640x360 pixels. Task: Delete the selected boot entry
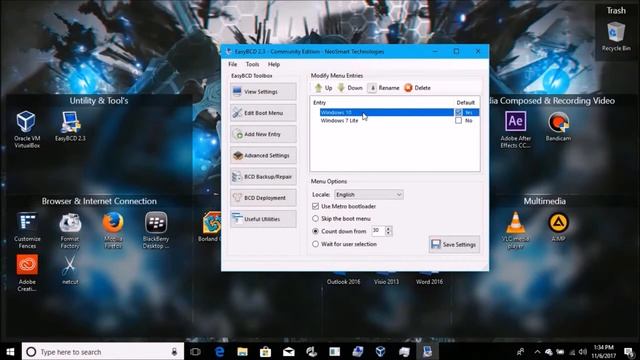(417, 88)
